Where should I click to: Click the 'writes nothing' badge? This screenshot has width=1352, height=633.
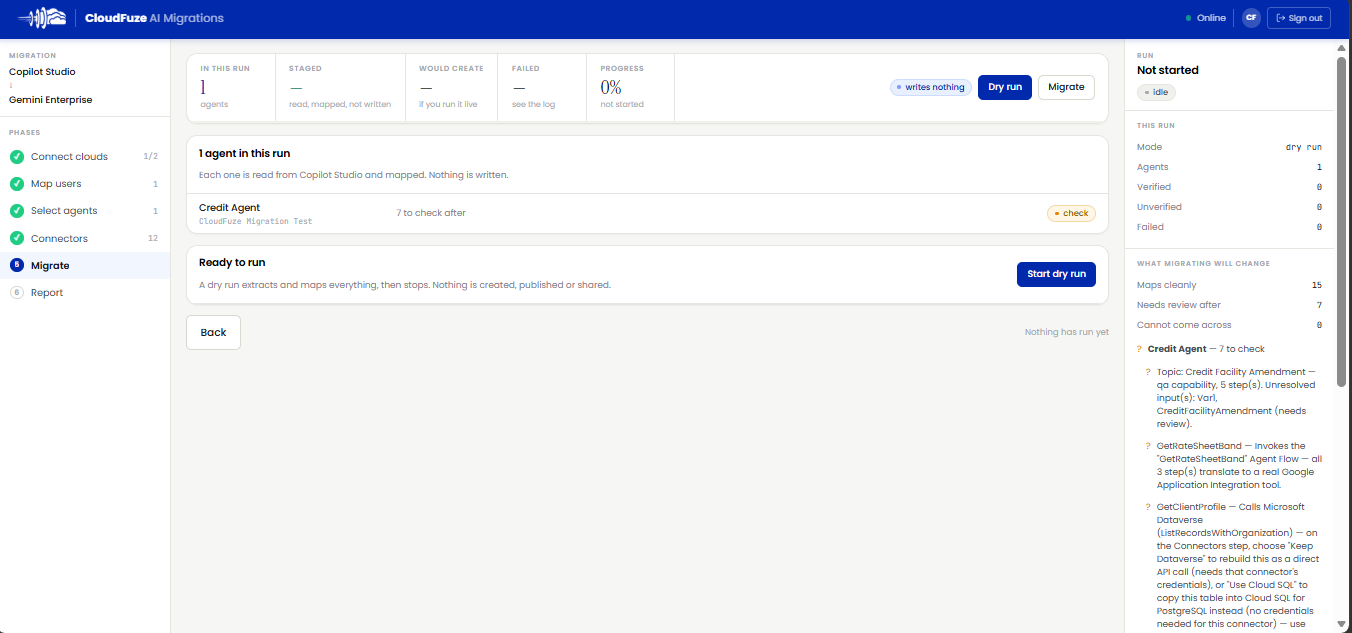coord(931,87)
